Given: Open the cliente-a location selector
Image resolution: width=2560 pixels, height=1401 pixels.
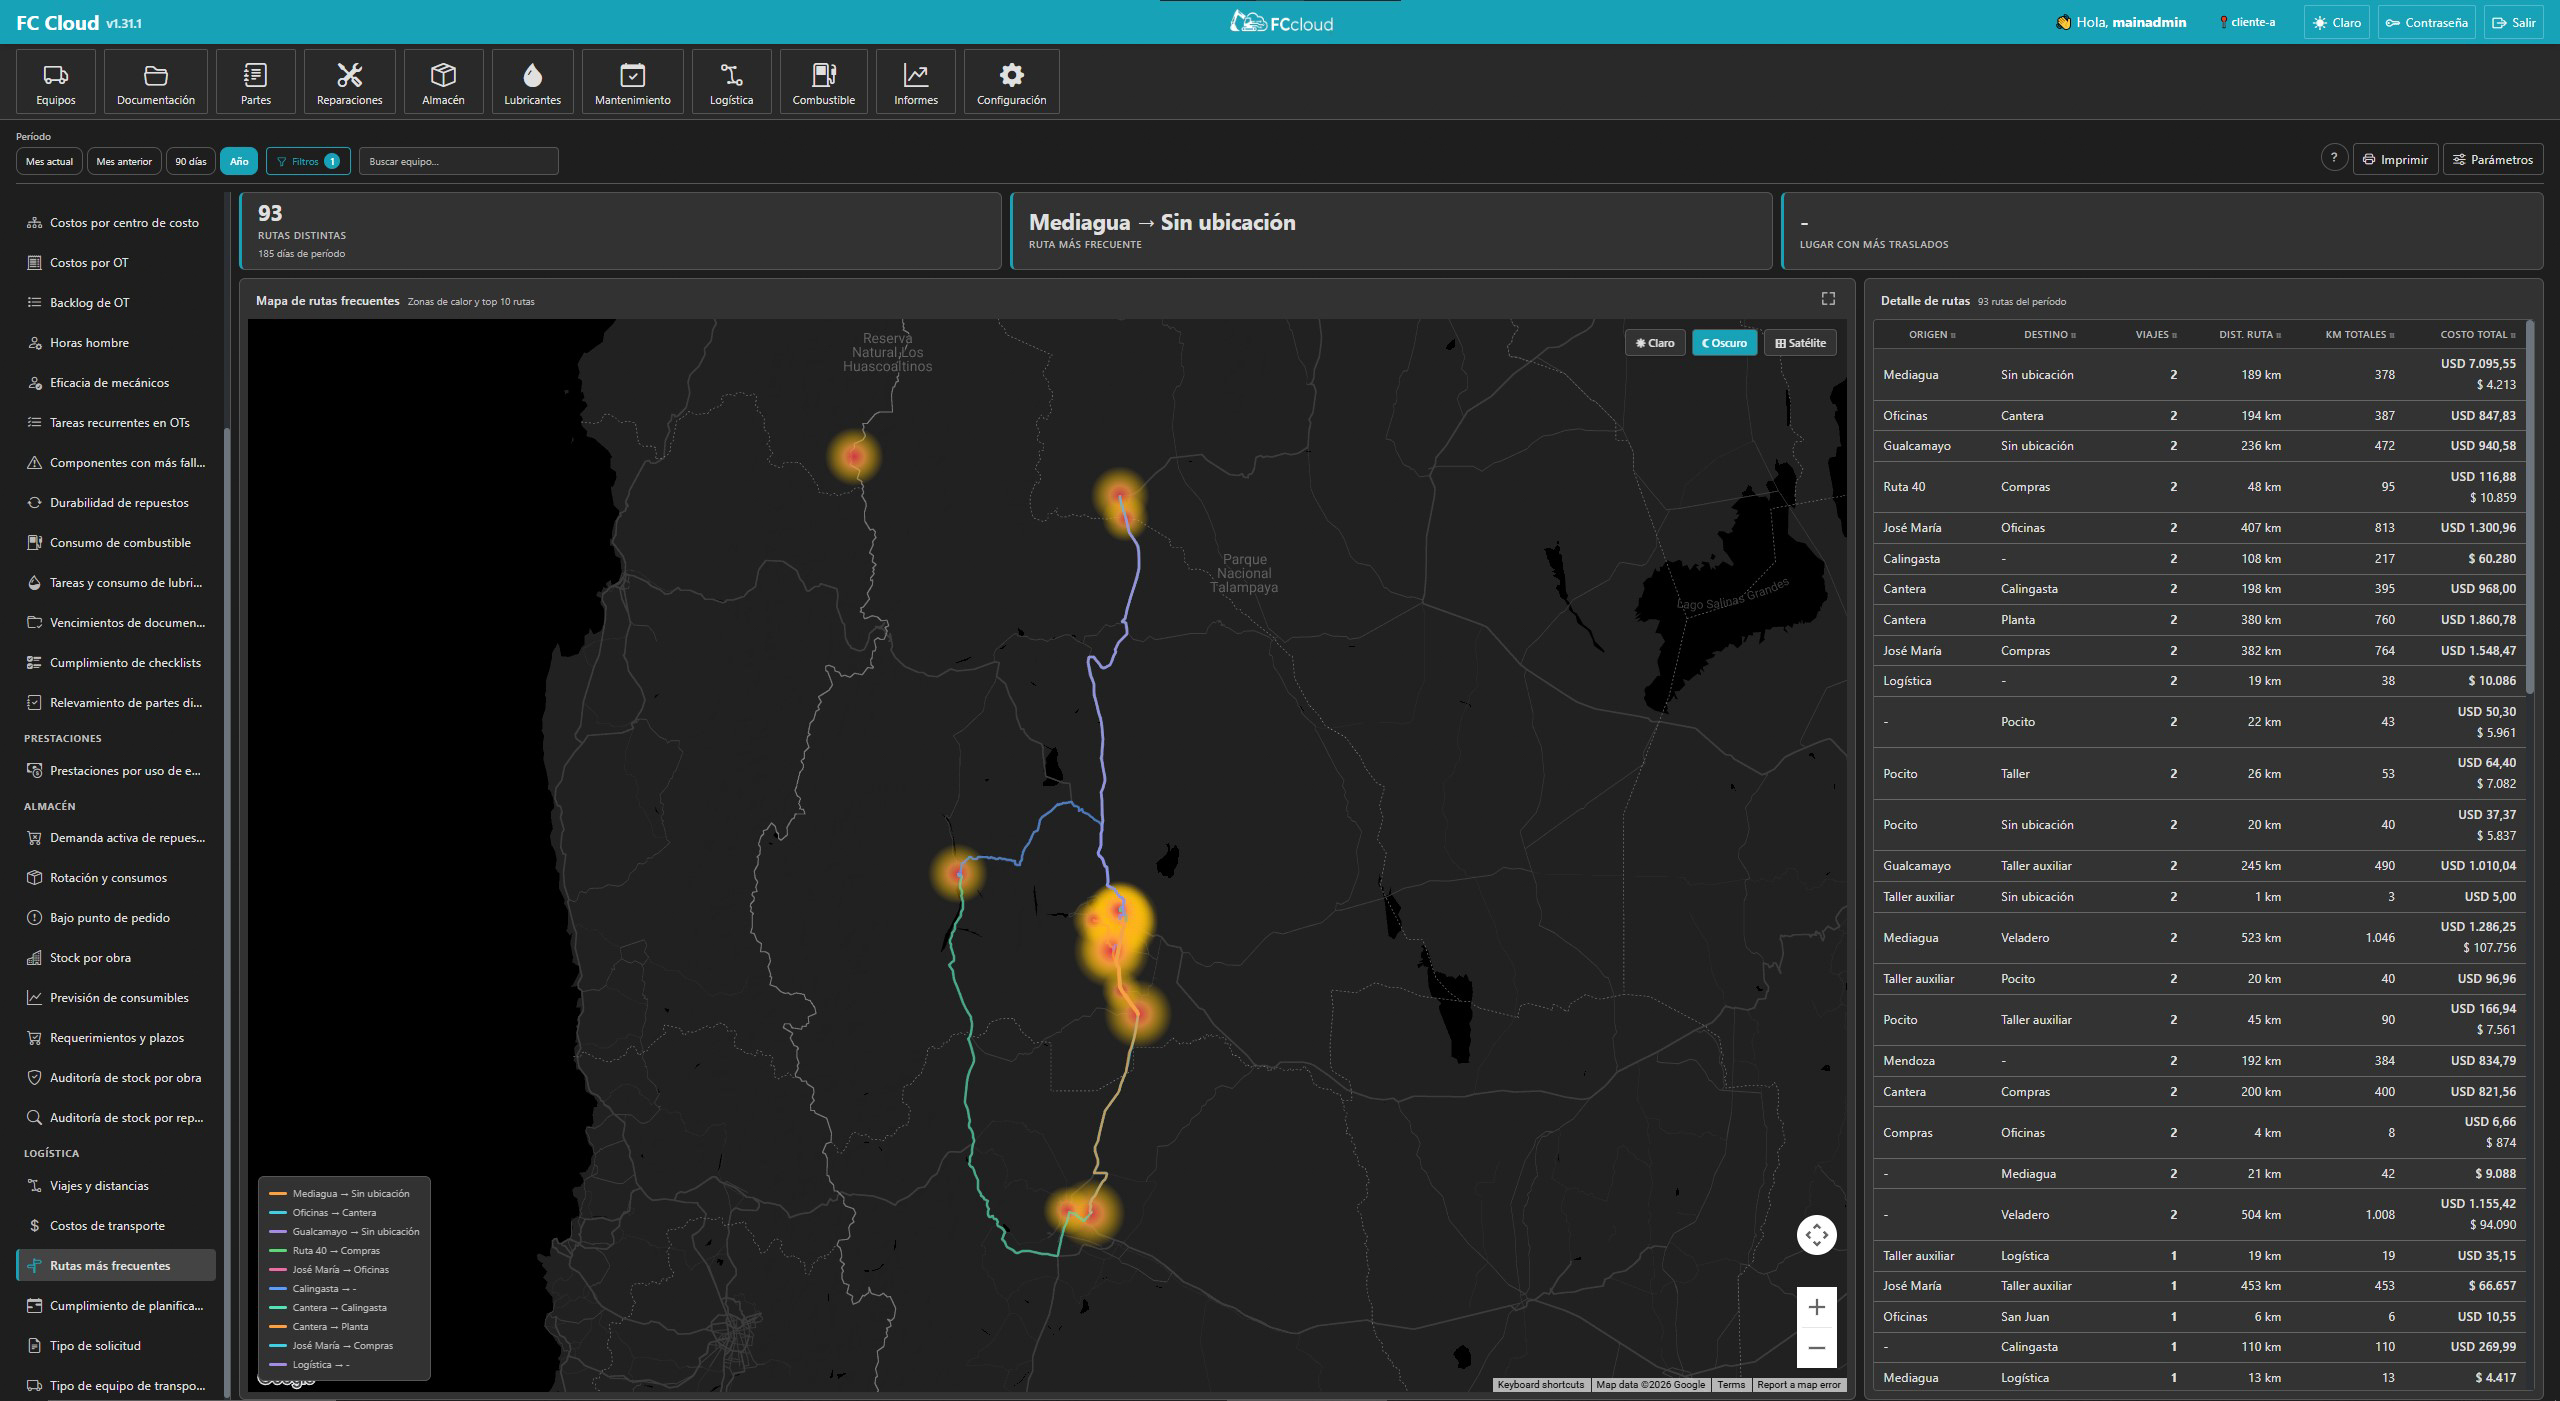Looking at the screenshot, I should [2247, 22].
